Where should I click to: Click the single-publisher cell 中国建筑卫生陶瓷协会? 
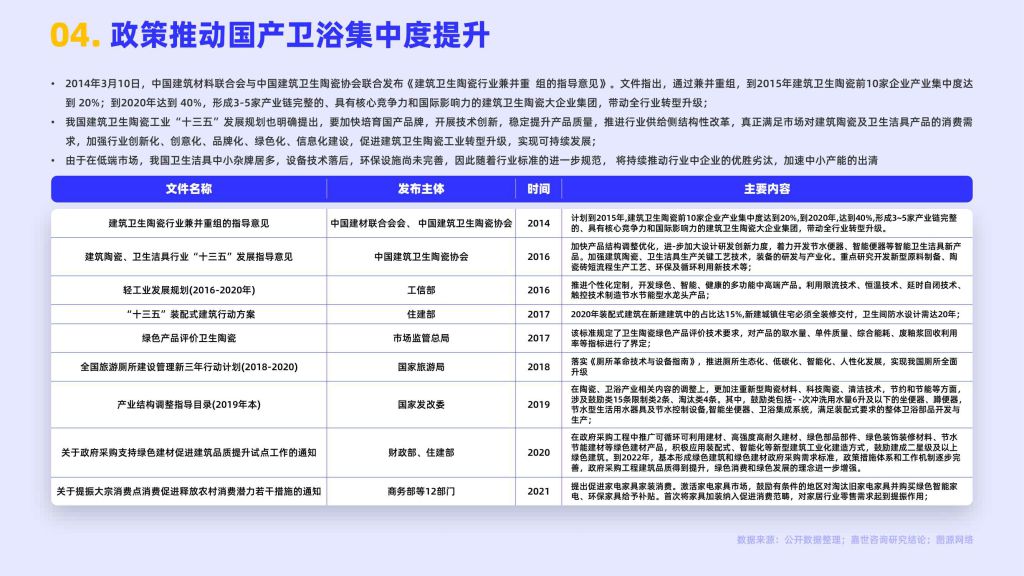pos(421,257)
